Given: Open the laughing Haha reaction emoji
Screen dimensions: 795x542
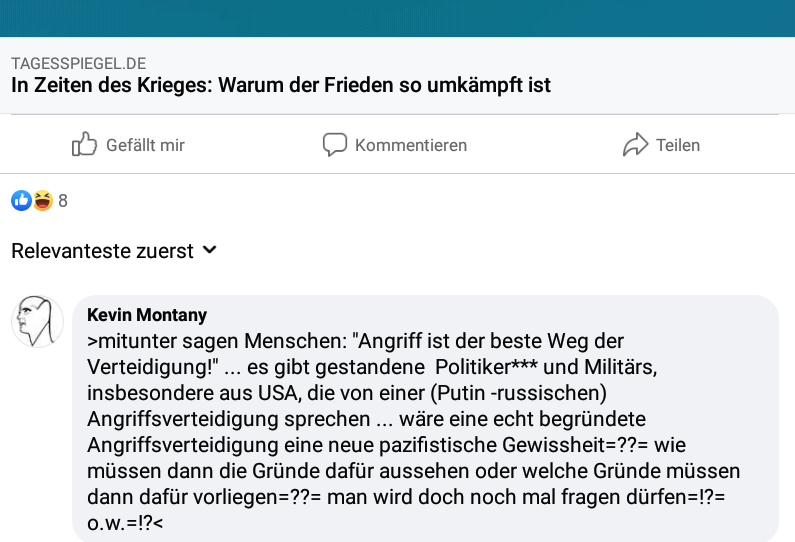Looking at the screenshot, I should [43, 200].
